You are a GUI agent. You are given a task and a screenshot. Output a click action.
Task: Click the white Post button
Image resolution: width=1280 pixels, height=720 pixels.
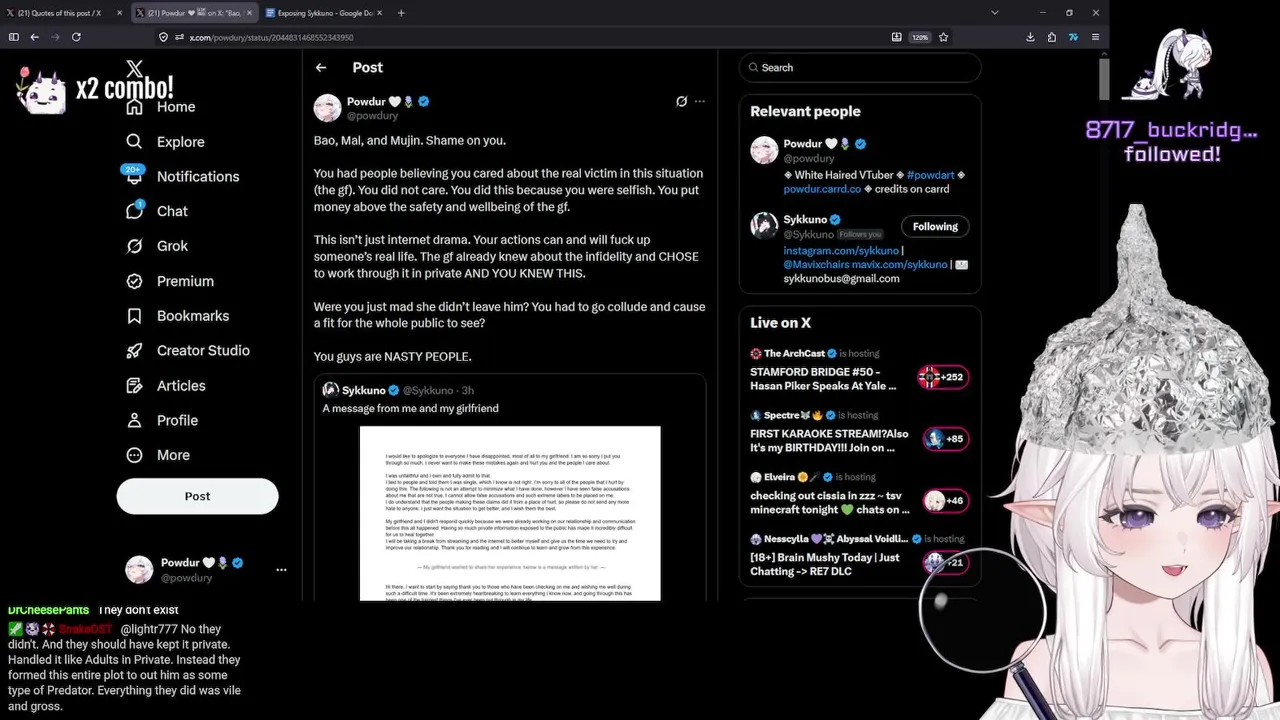point(197,496)
